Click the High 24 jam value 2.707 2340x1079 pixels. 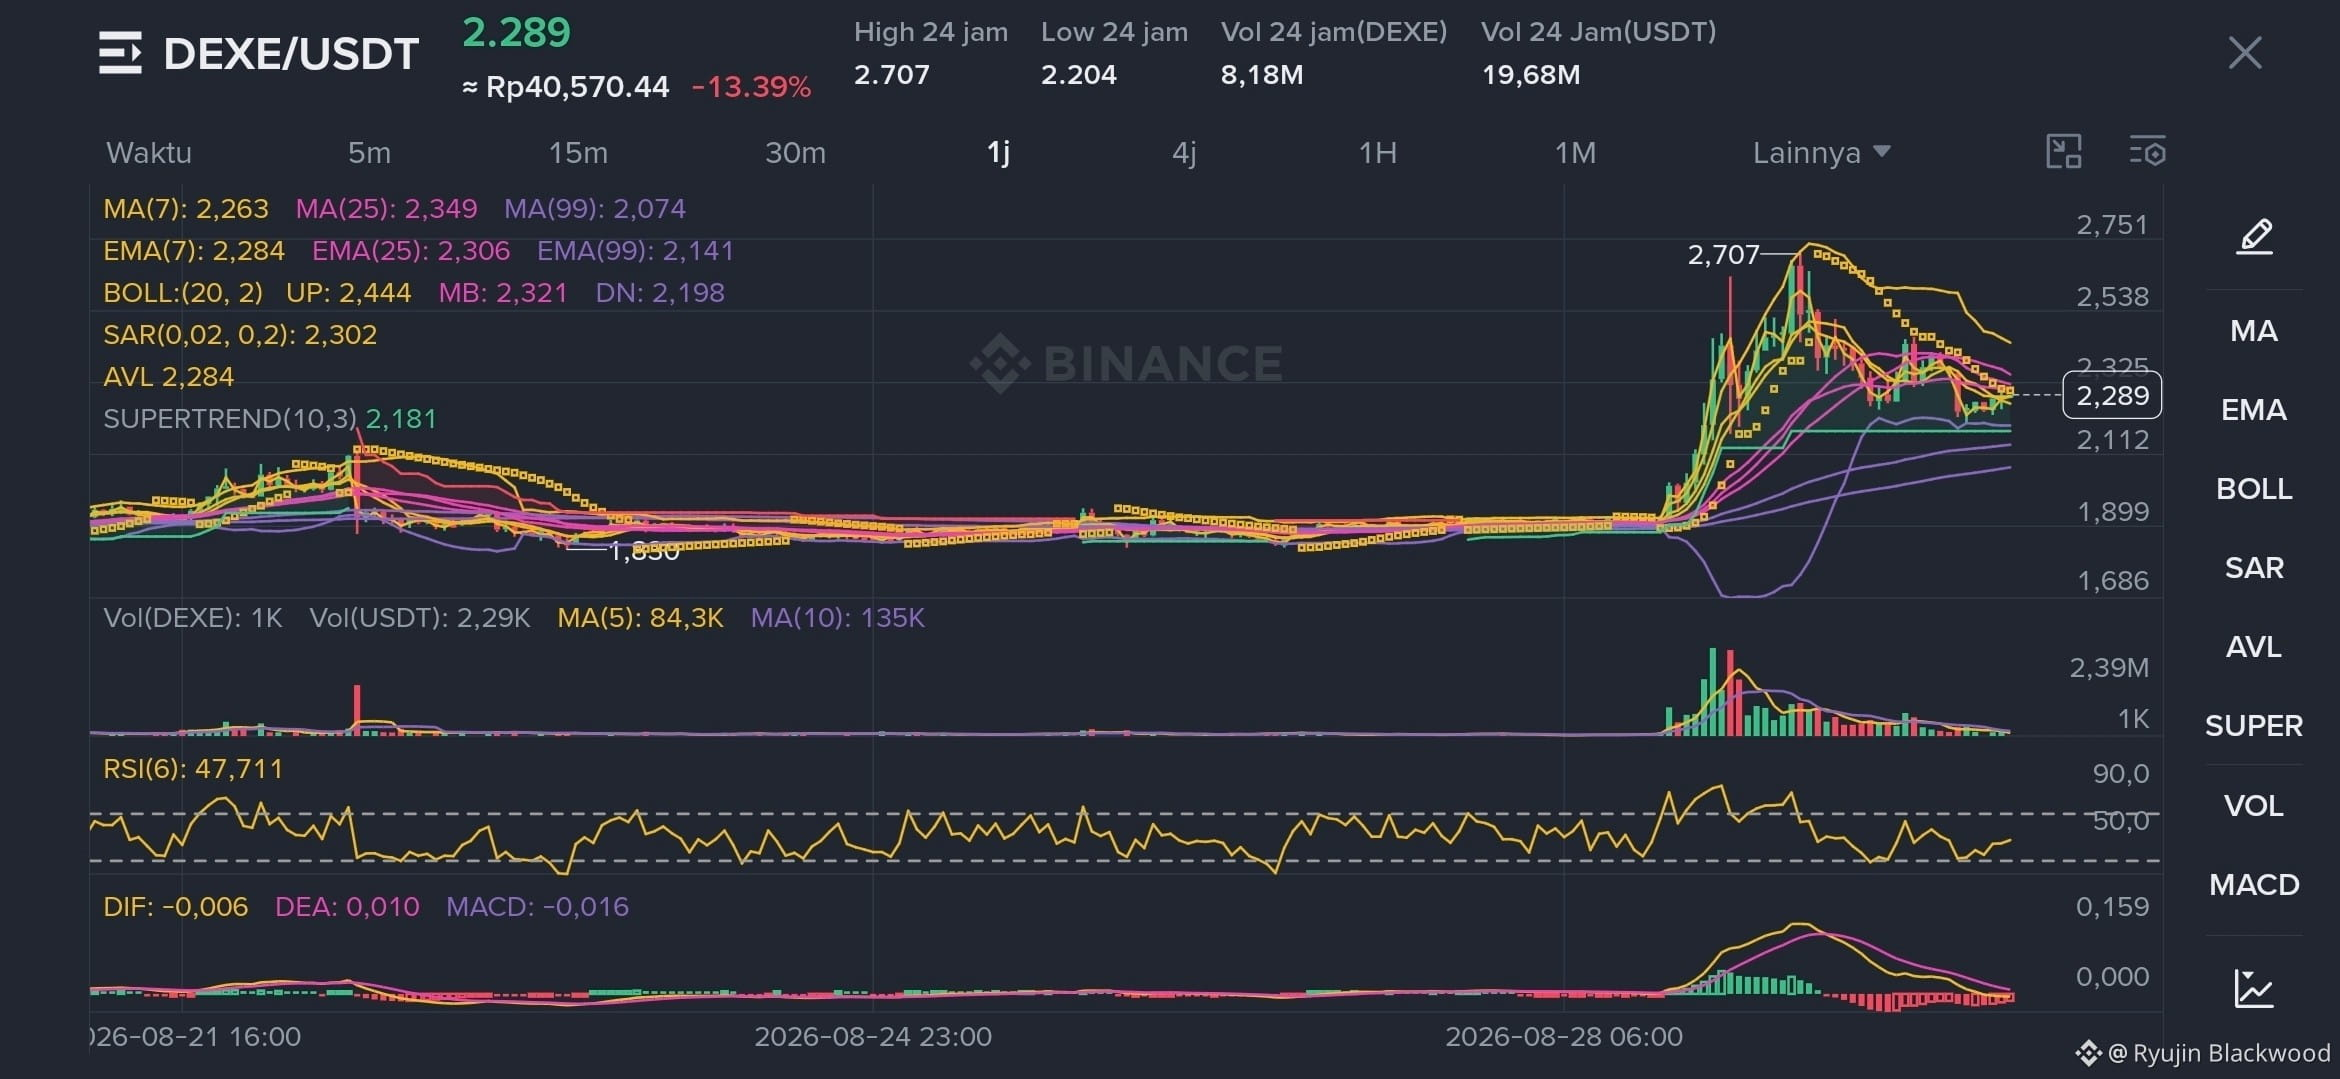pos(892,74)
